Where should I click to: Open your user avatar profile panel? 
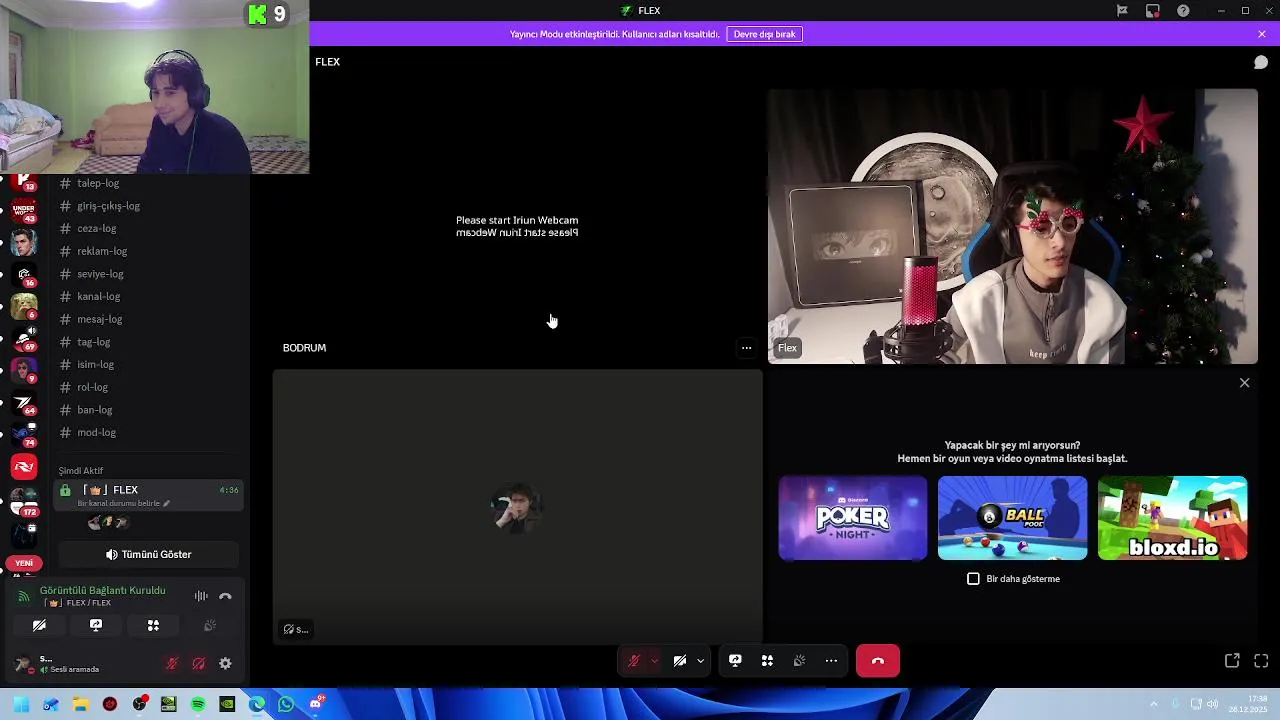click(24, 664)
